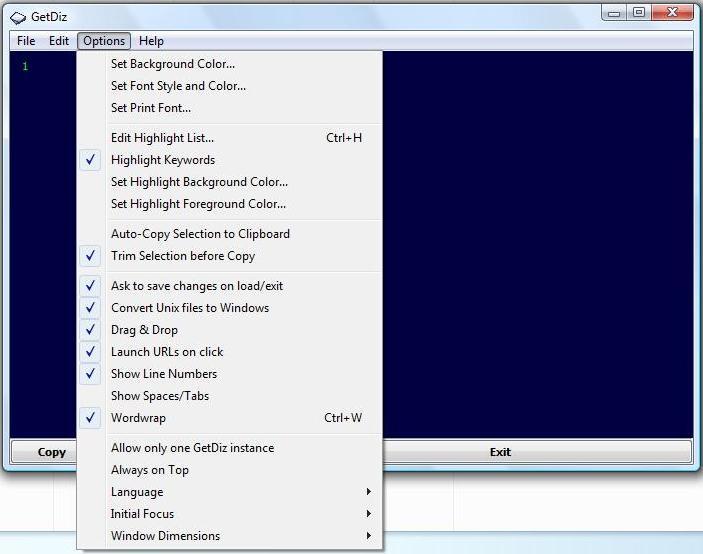Toggle Highlight Keywords option
Screen dimensions: 703x554
[230, 160]
